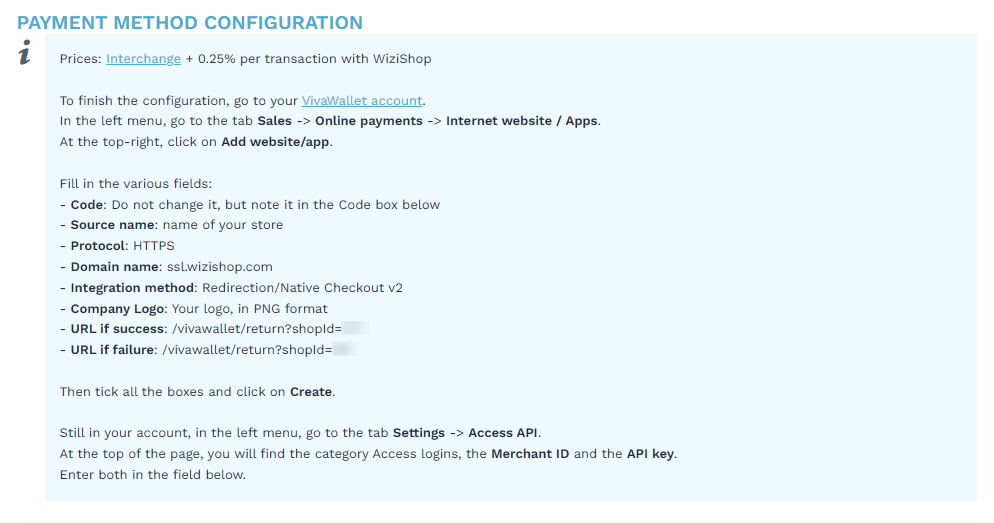Click the bold 'Code' field label
Screen dimensions: 994x523
(x=87, y=204)
